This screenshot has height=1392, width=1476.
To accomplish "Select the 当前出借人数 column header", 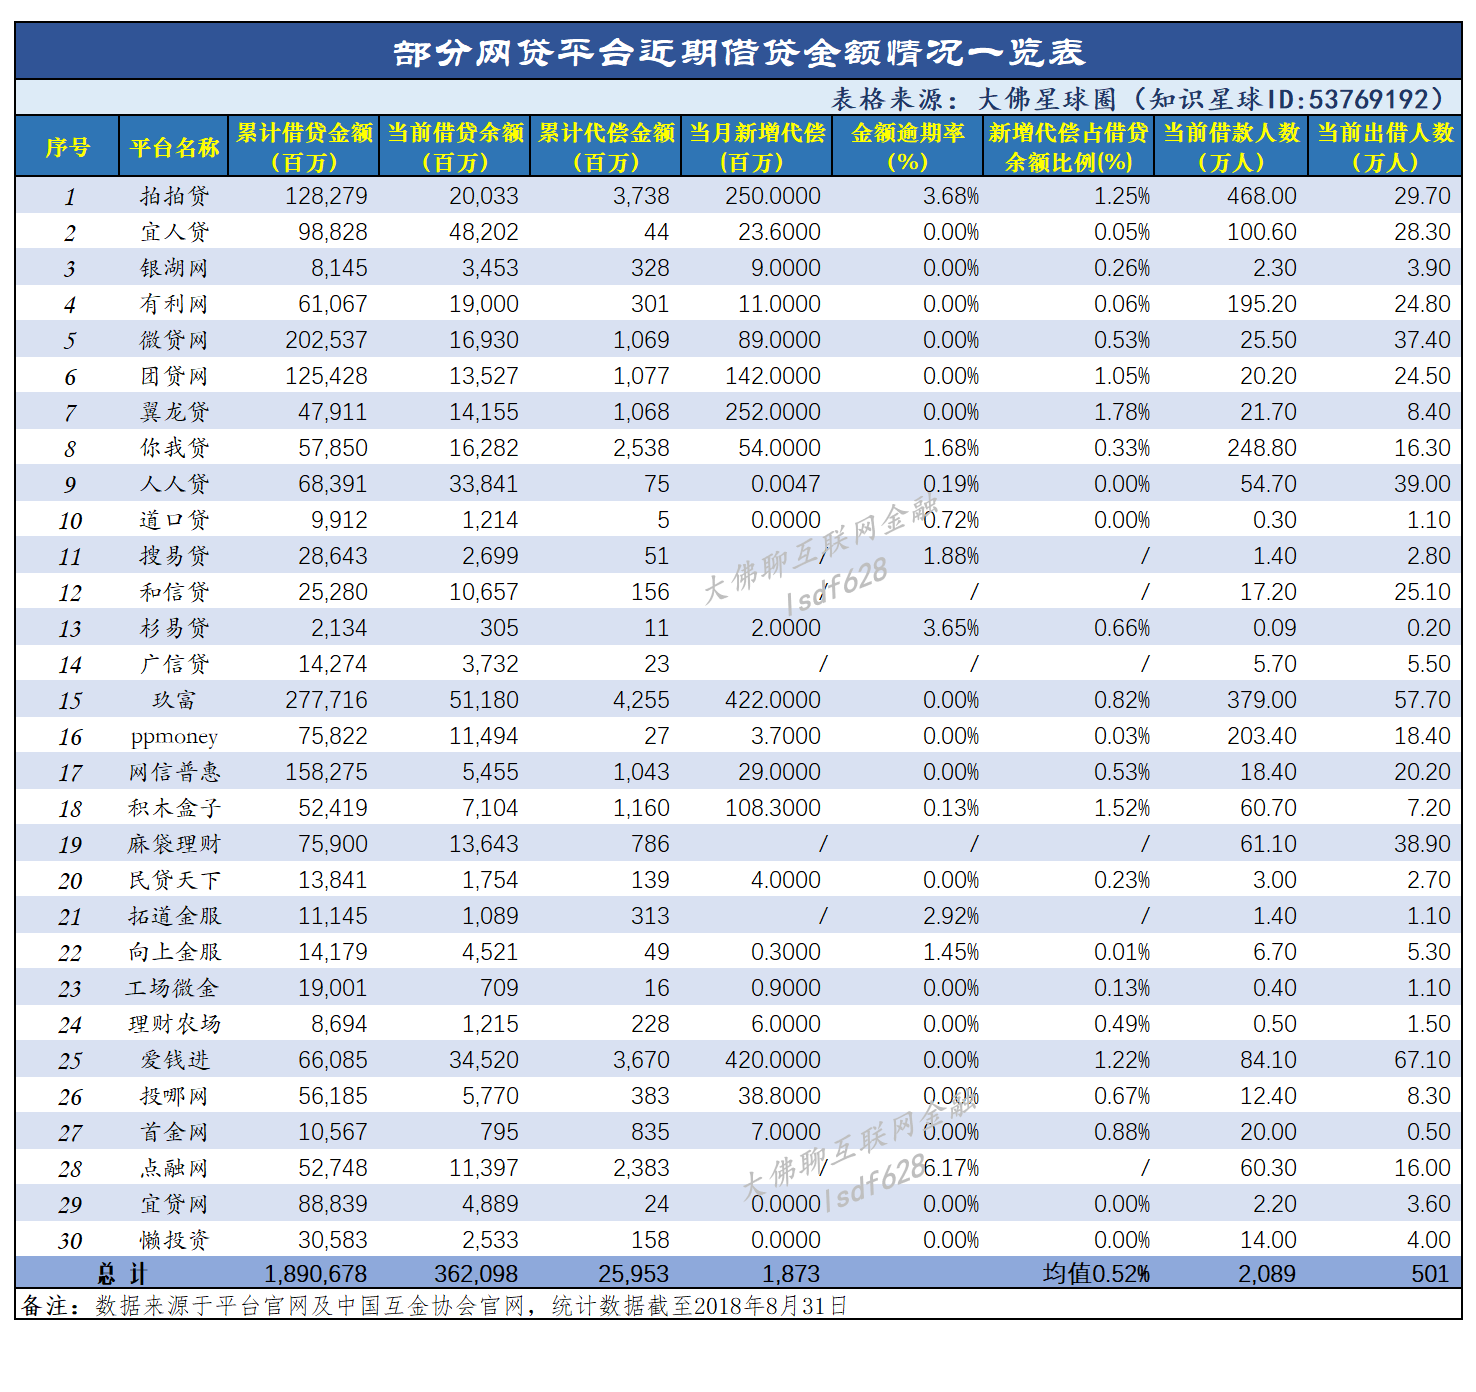I will [1385, 147].
